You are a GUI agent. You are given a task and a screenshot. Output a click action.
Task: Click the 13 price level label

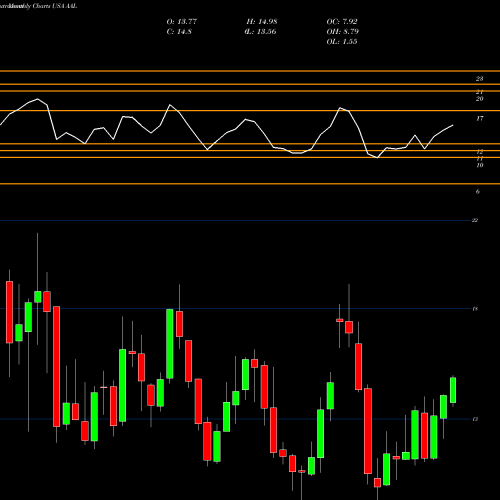pyautogui.click(x=475, y=419)
